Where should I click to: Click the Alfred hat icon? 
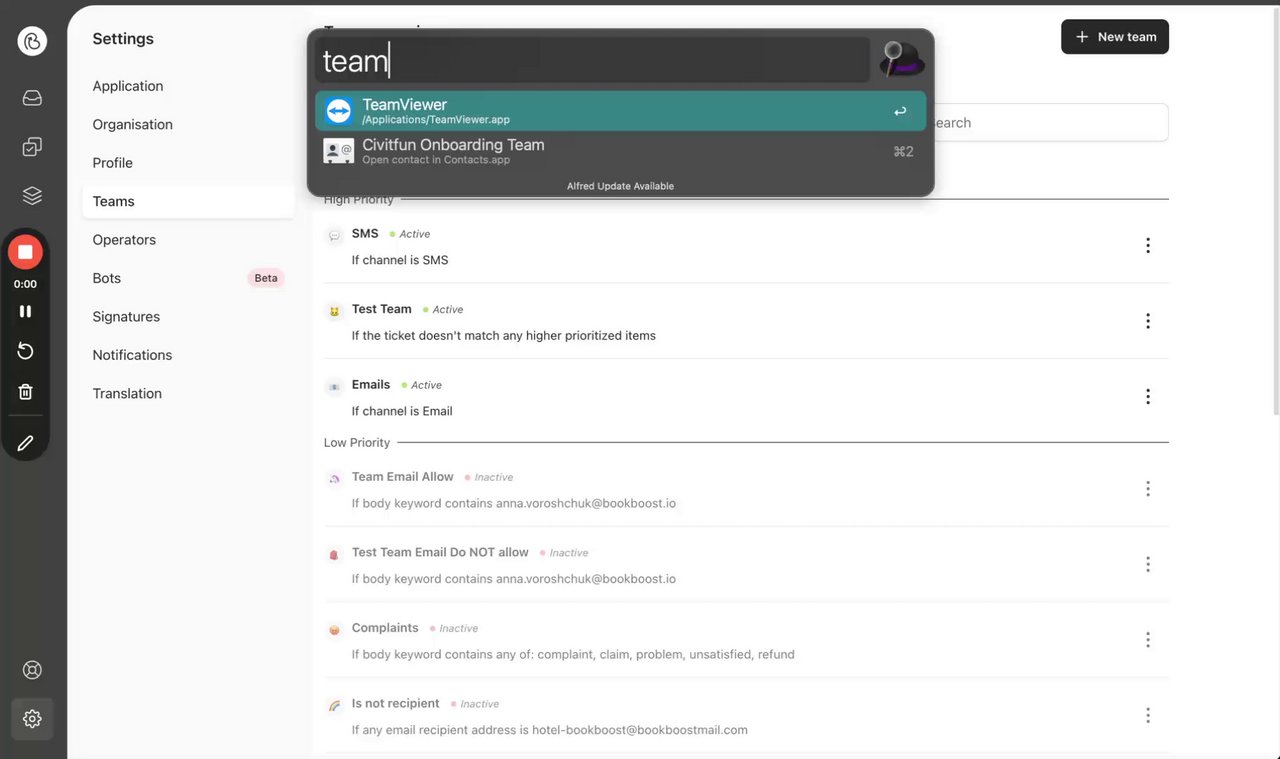coord(901,59)
